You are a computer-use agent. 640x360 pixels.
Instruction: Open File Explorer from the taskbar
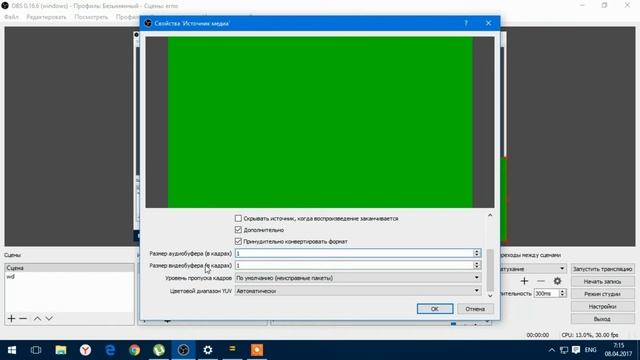(x=61, y=350)
